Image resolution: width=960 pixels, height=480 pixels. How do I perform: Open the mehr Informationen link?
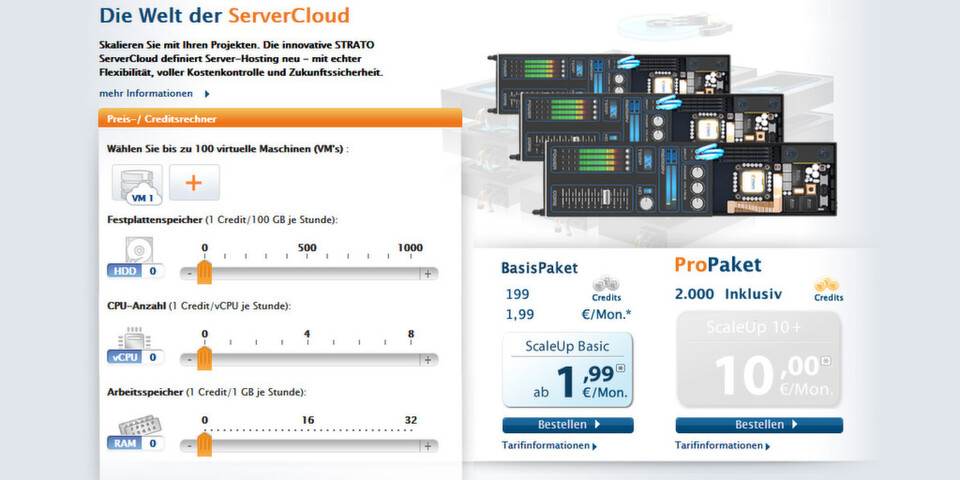click(146, 94)
